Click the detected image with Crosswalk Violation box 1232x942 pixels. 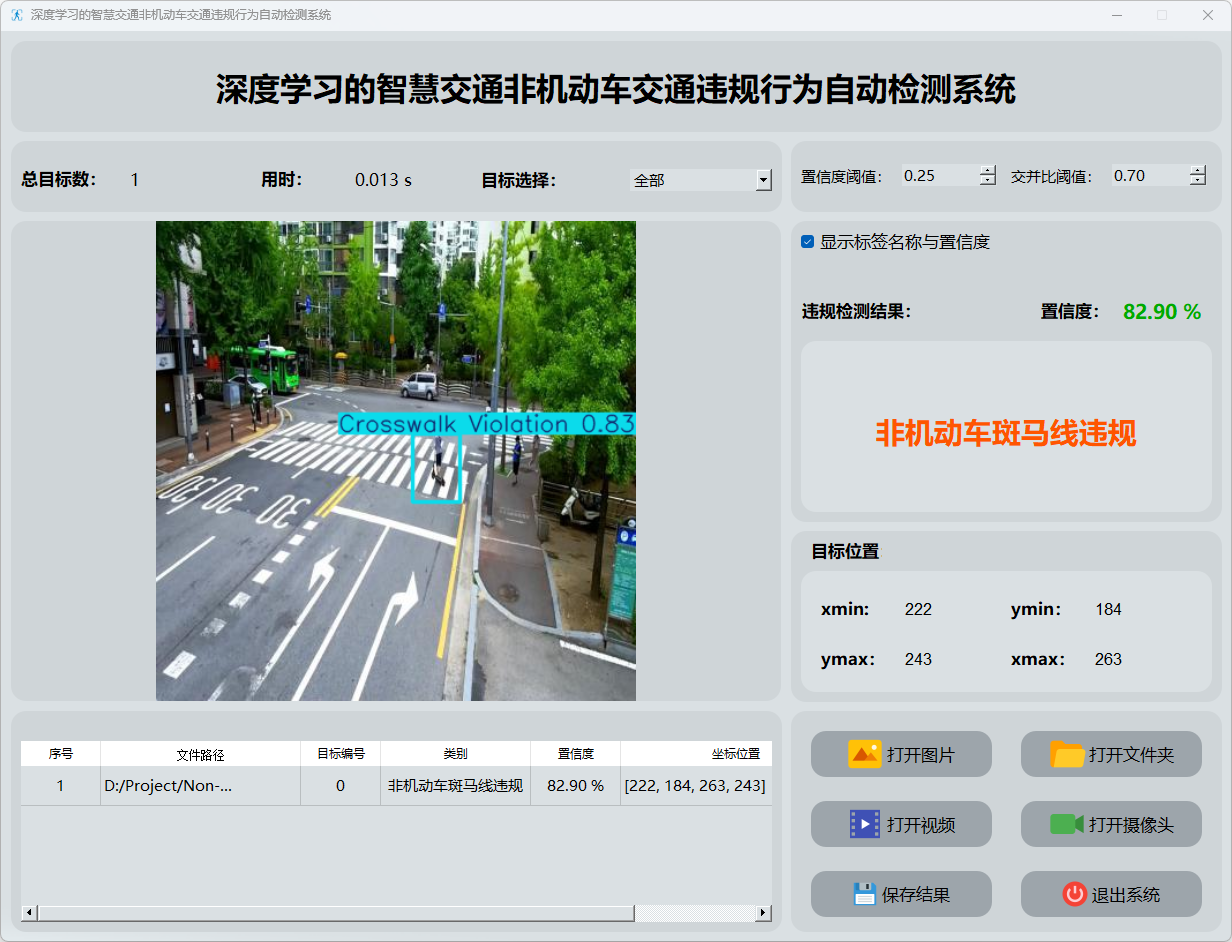coord(395,460)
